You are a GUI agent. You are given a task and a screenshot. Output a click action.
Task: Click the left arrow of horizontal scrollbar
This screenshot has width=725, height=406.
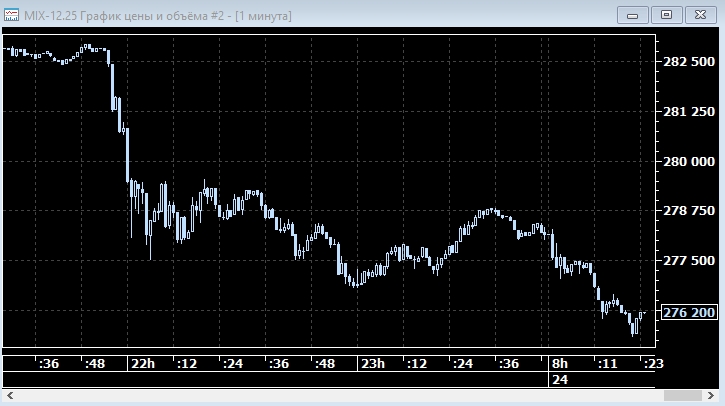(x=8, y=397)
